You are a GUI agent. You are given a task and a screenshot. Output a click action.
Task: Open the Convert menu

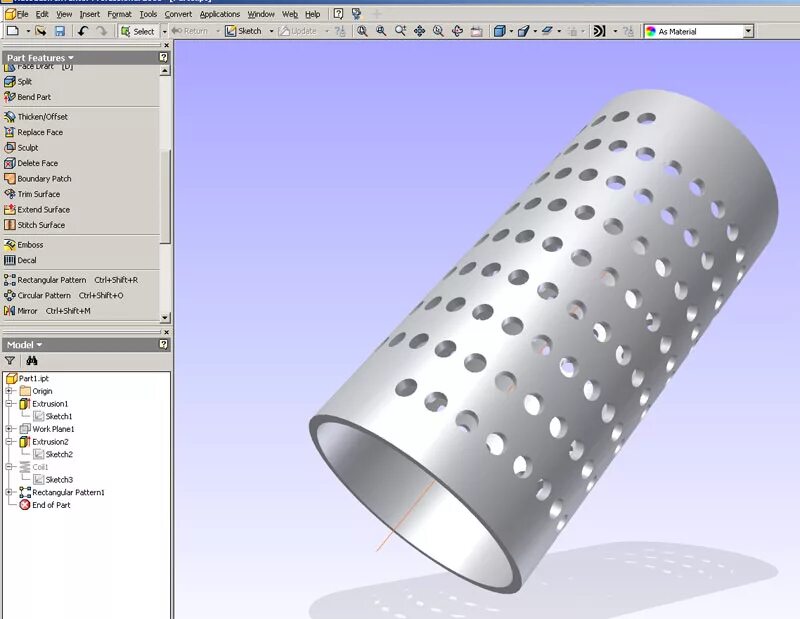click(x=178, y=14)
